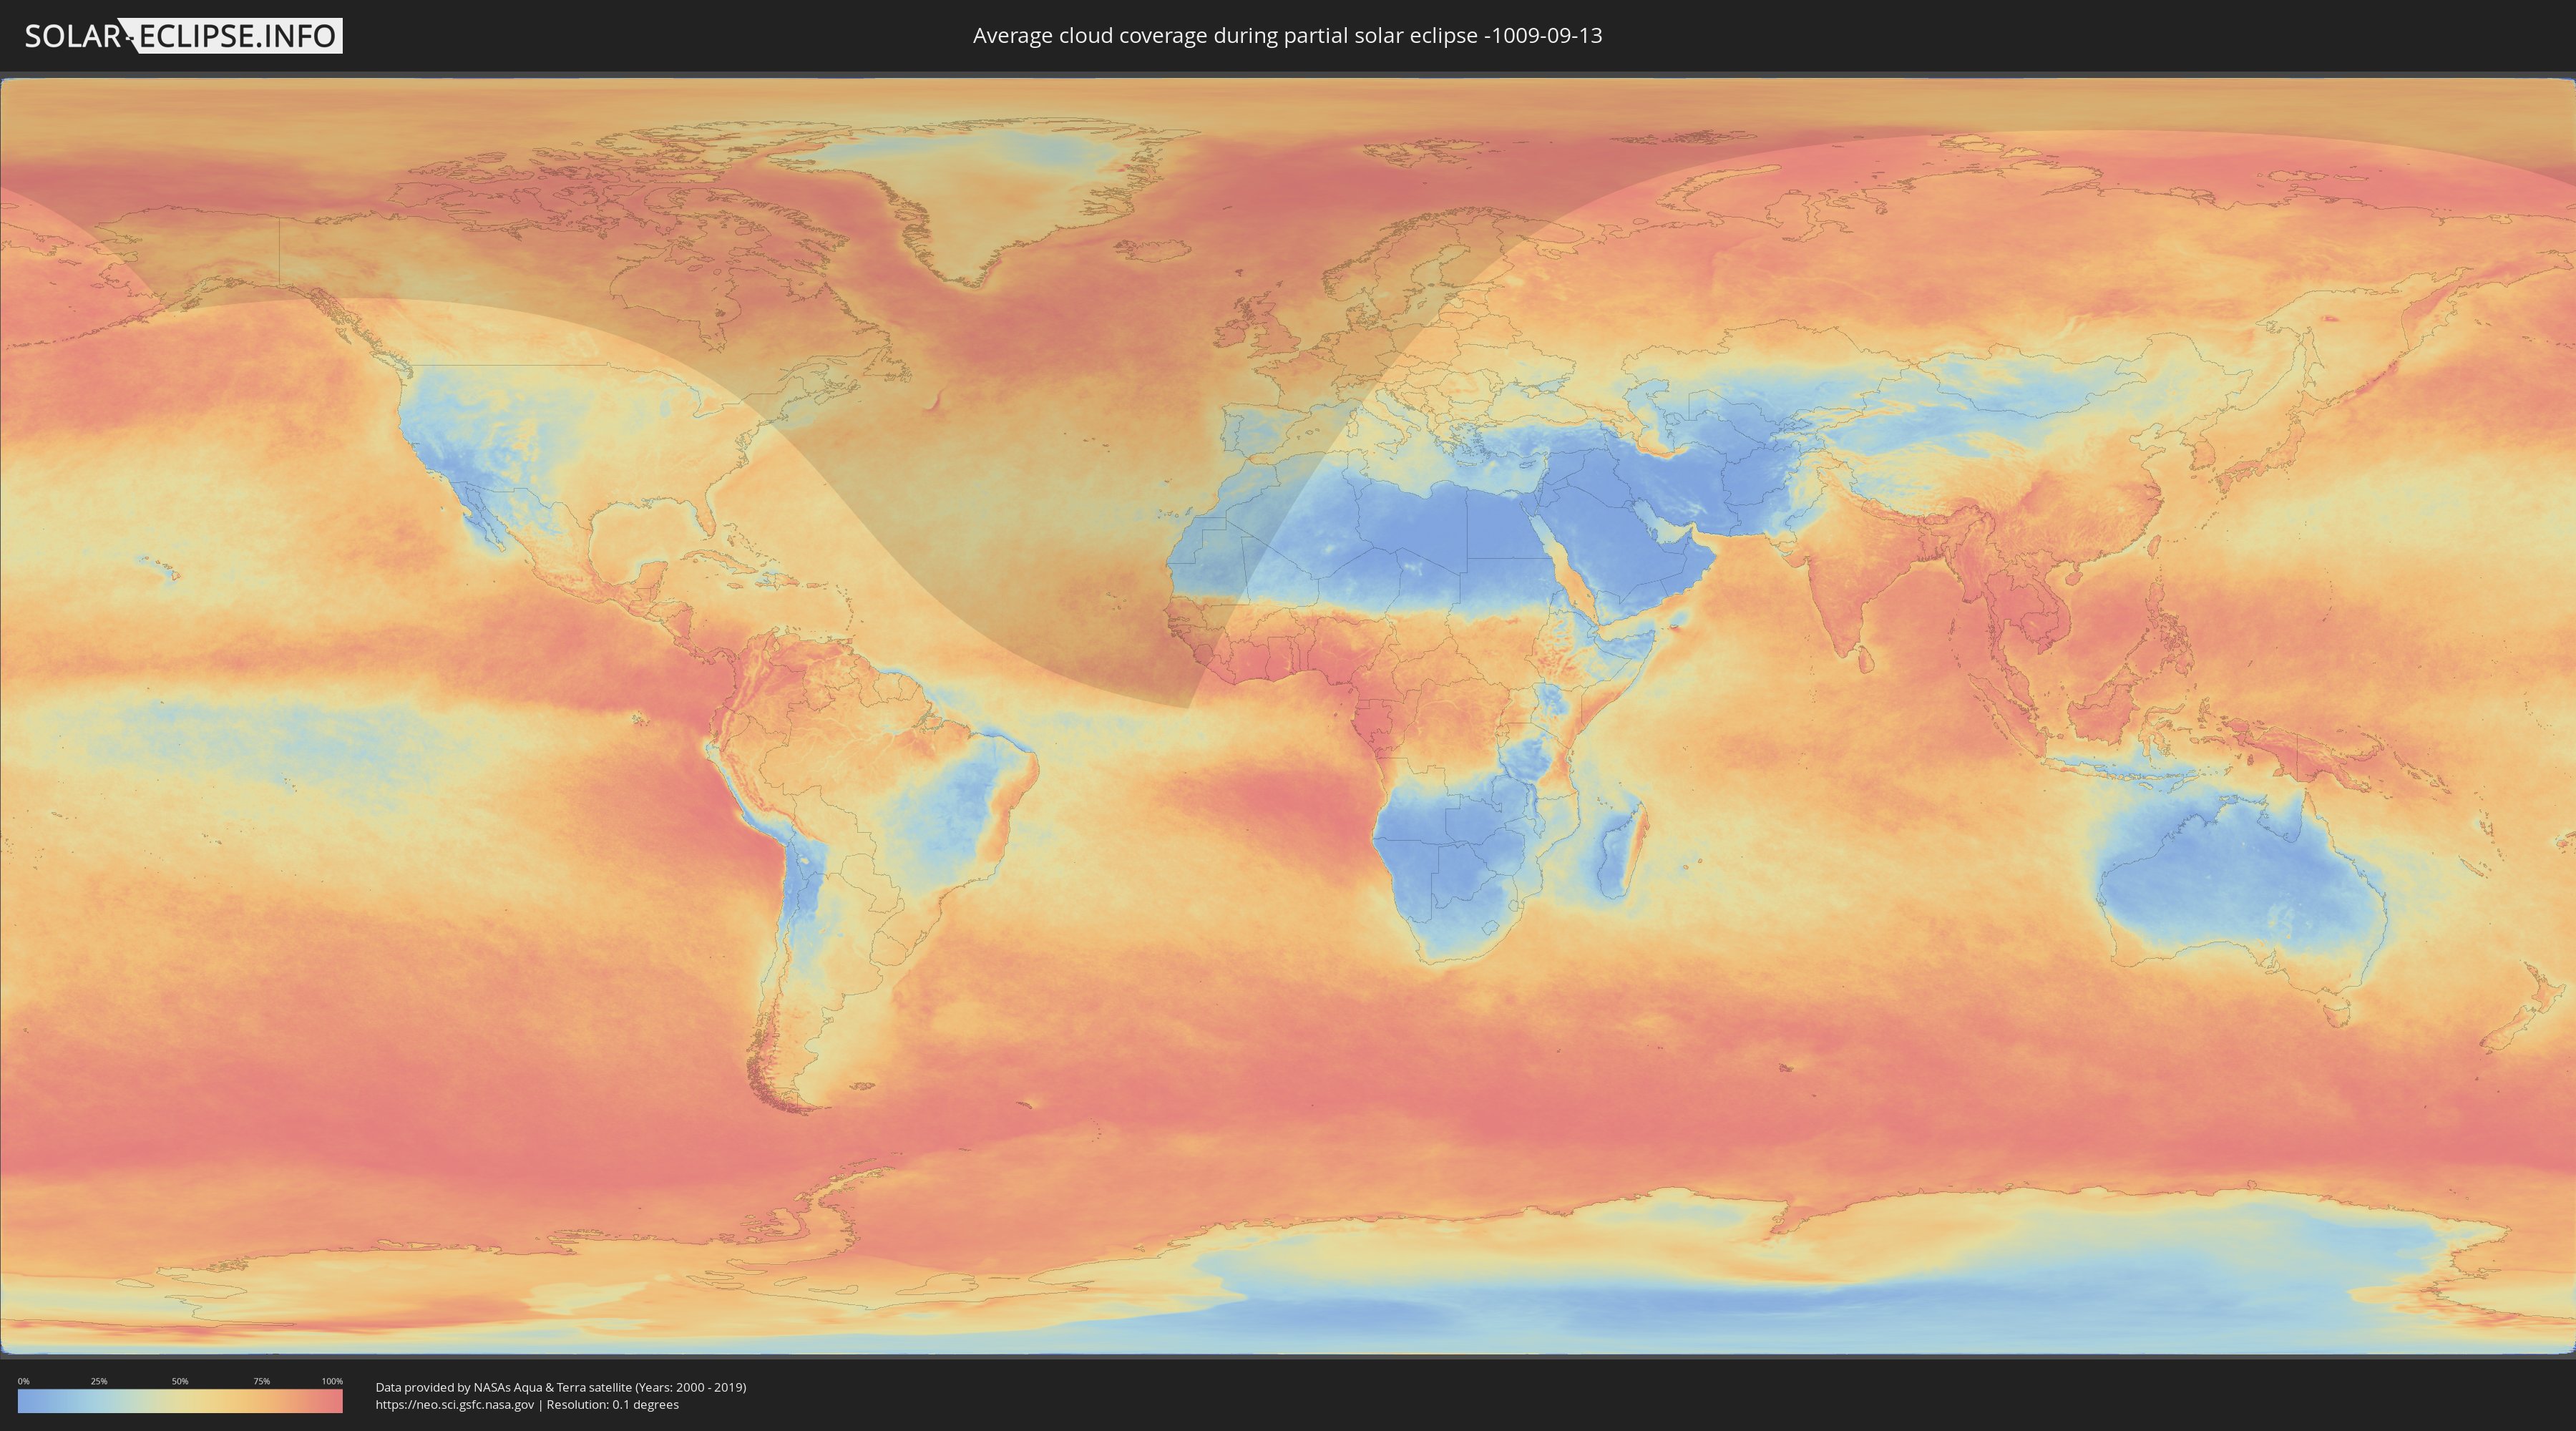
Task: Click the SOLAR-ECLIPSE.INFO logo
Action: coord(183,36)
